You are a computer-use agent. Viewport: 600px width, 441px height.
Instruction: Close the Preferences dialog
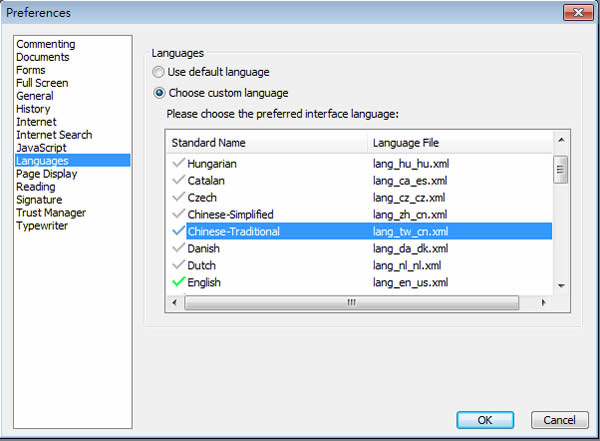[x=578, y=13]
